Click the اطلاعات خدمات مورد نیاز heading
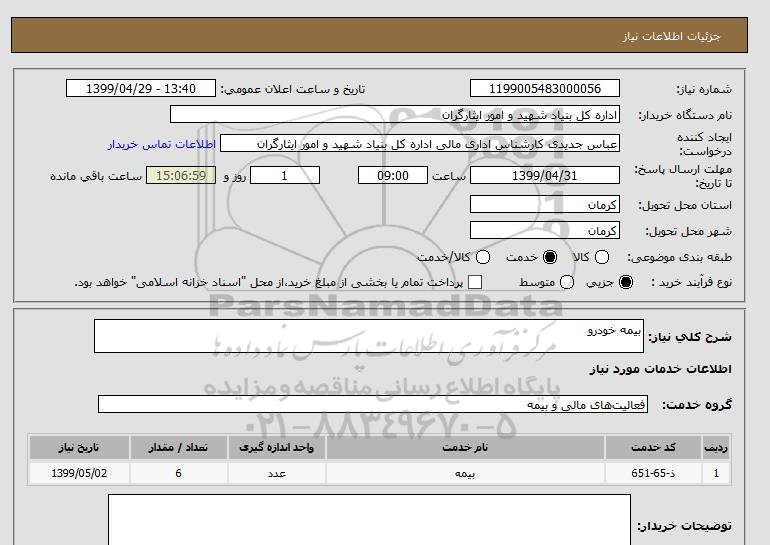770x545 pixels. (660, 369)
